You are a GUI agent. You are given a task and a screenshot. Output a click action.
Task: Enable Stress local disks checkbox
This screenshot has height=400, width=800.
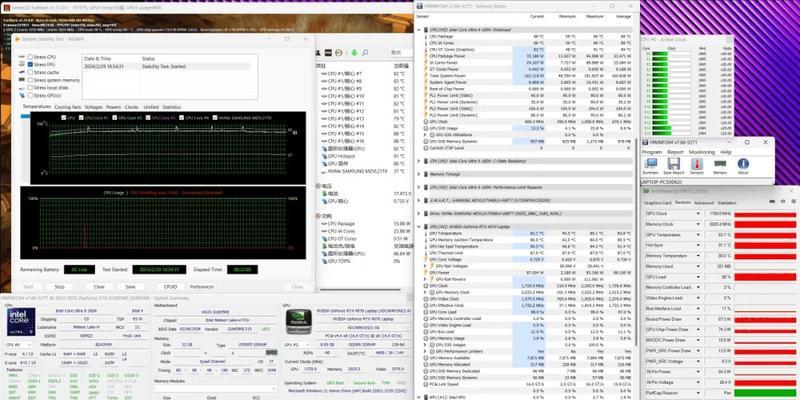(x=31, y=88)
